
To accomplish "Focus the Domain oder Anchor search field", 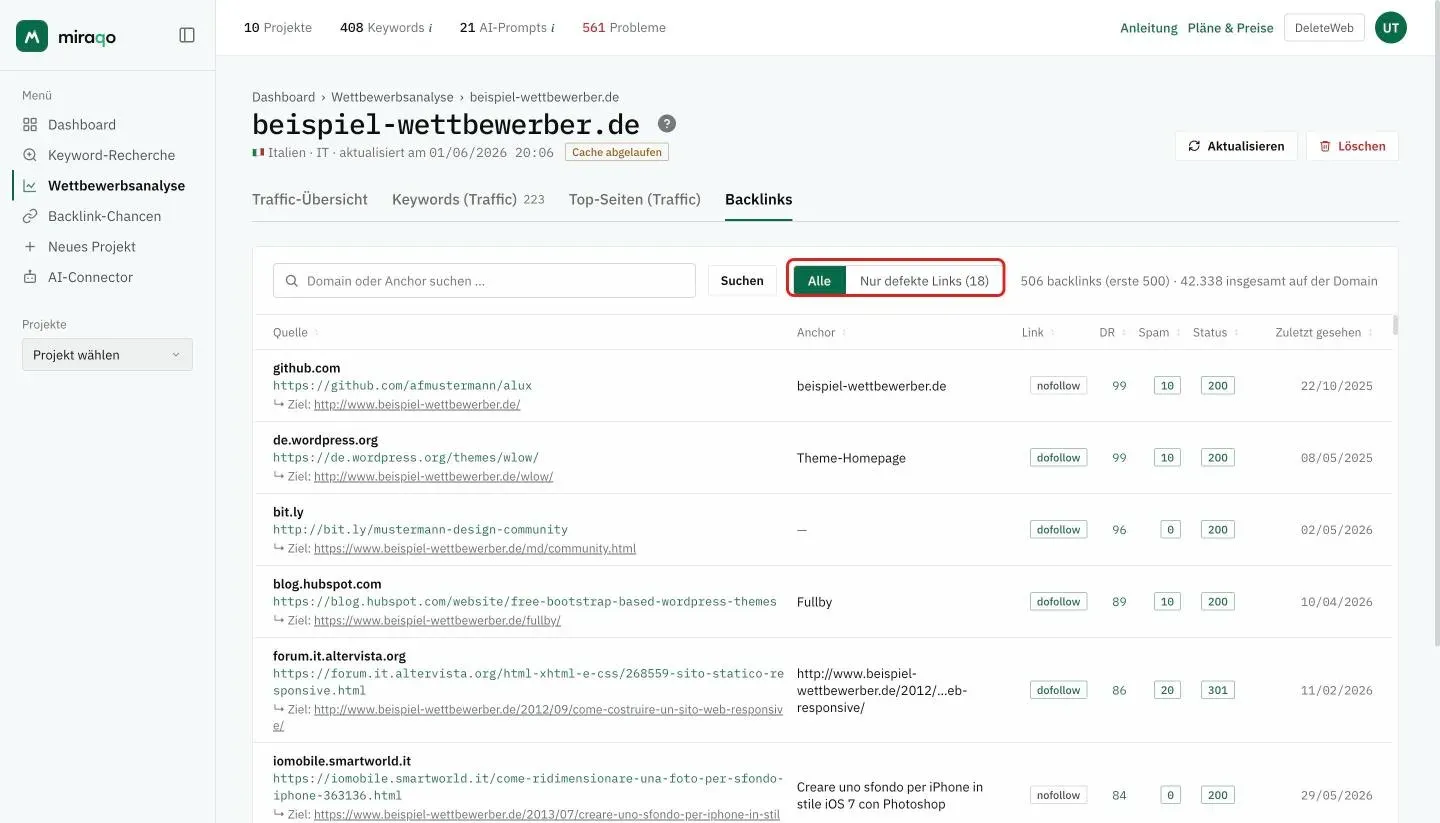I will pos(484,281).
